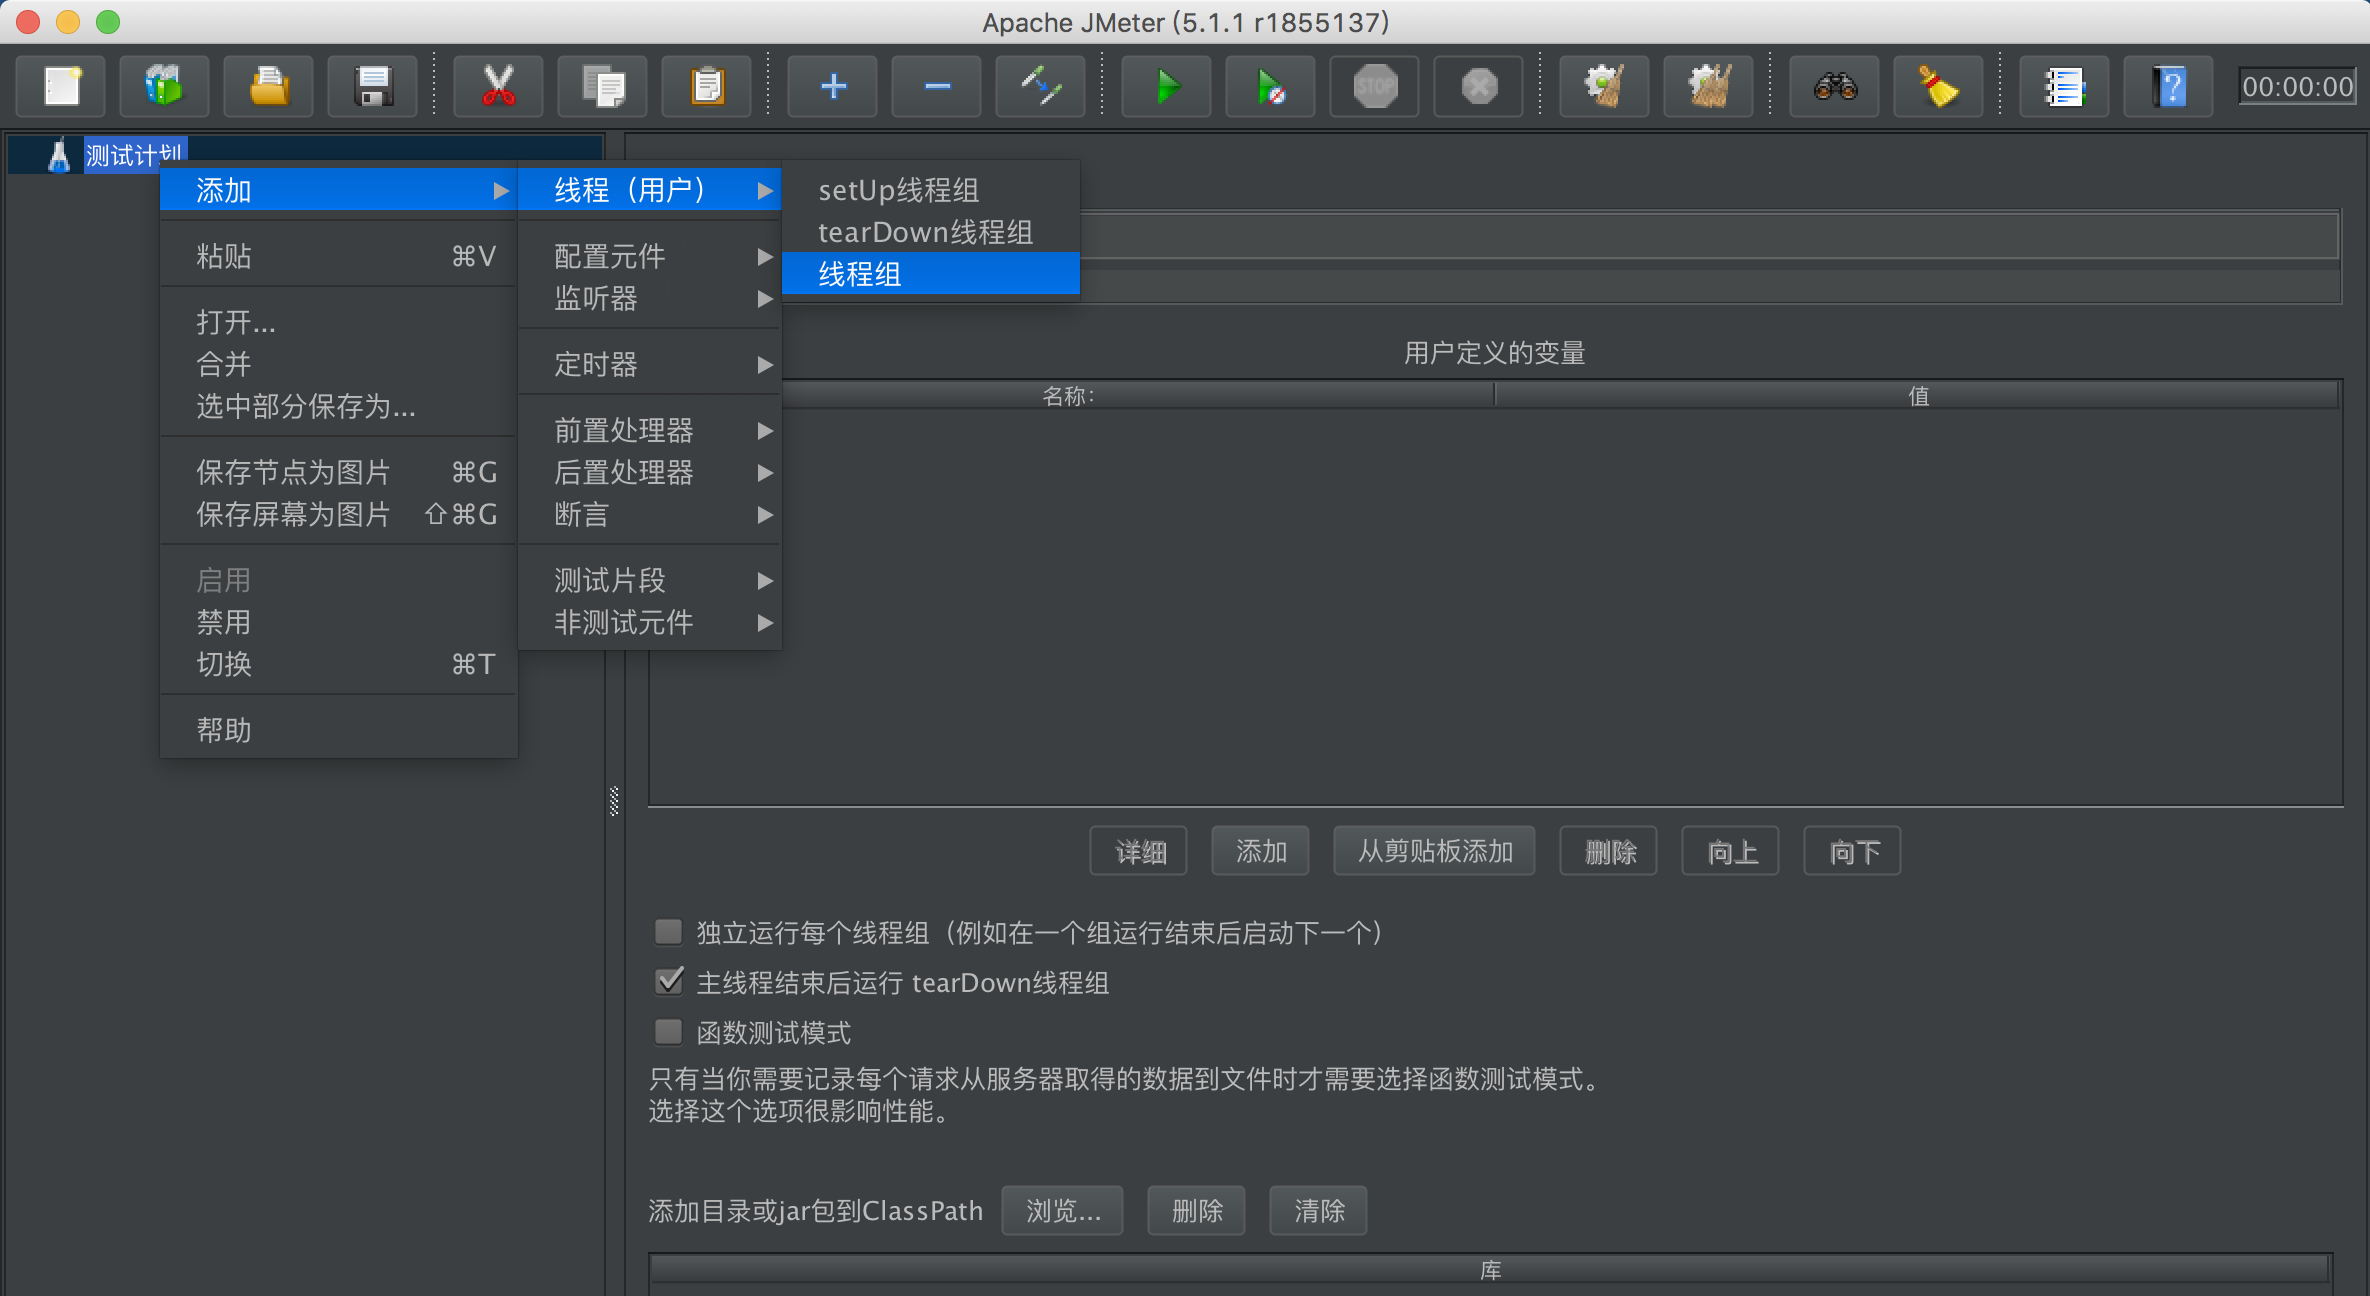
Task: Click the Stop sign icon
Action: pyautogui.click(x=1375, y=87)
